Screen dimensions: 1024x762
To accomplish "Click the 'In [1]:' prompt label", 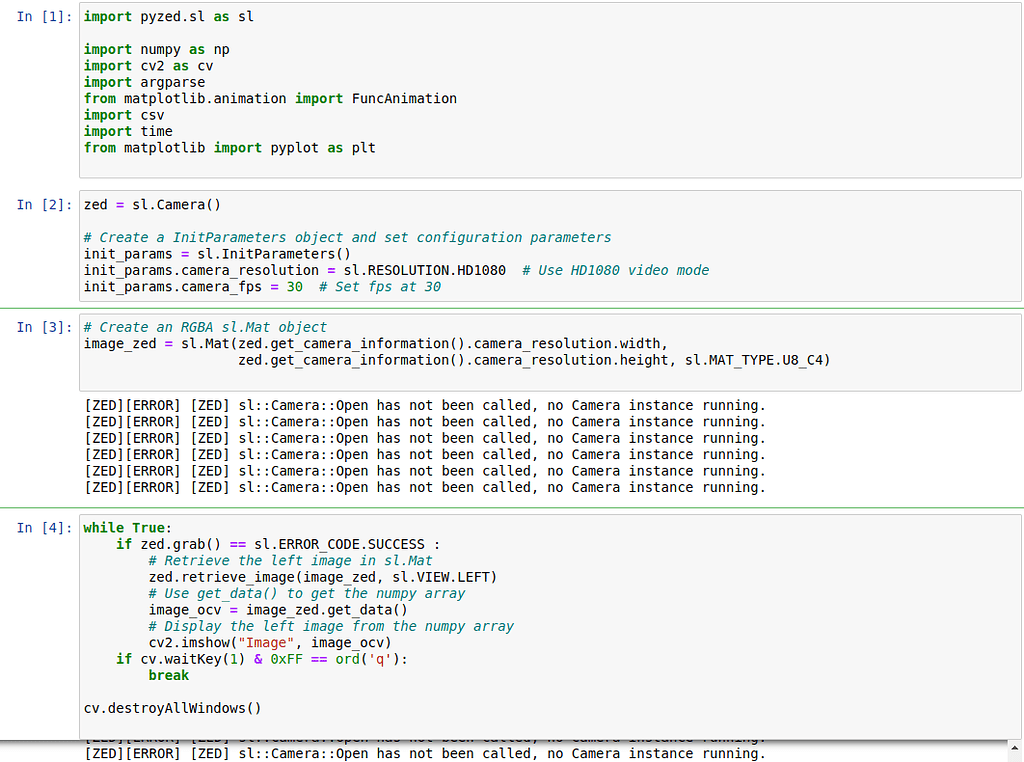I will [x=44, y=17].
